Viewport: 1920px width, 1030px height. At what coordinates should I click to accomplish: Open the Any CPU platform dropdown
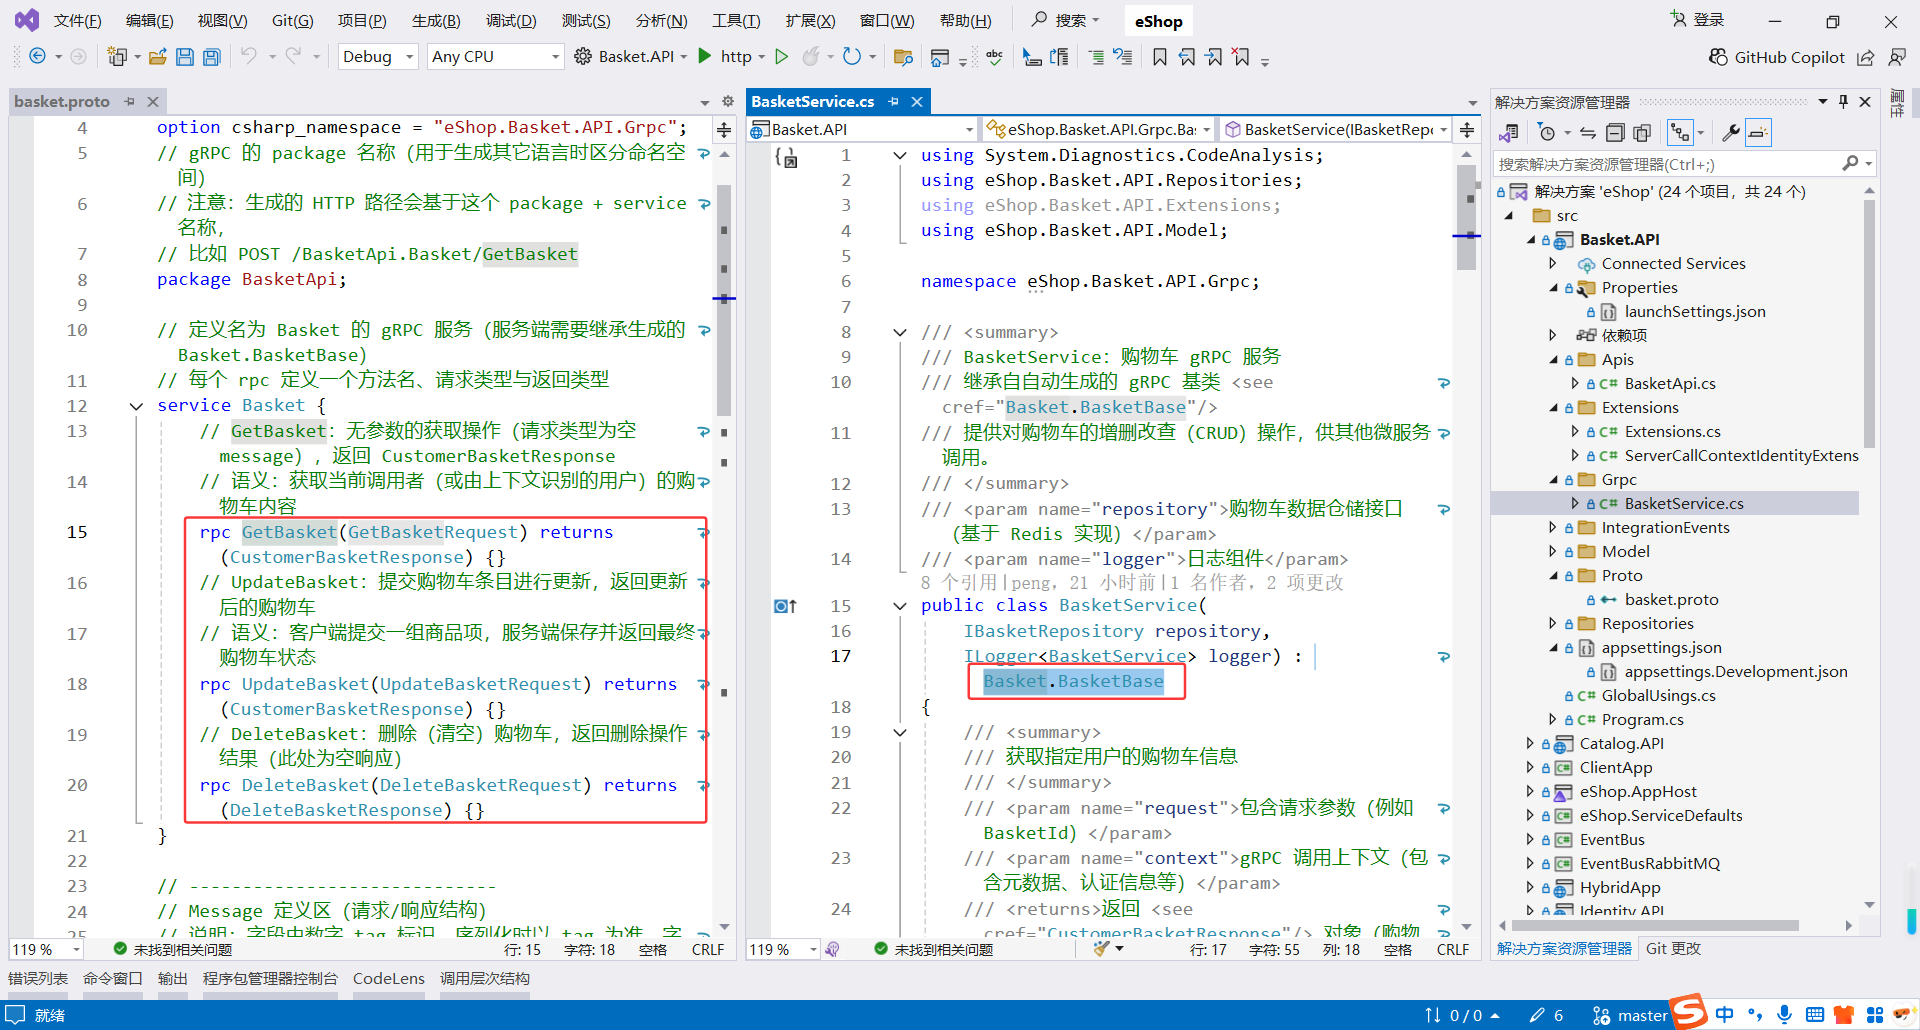coord(494,56)
